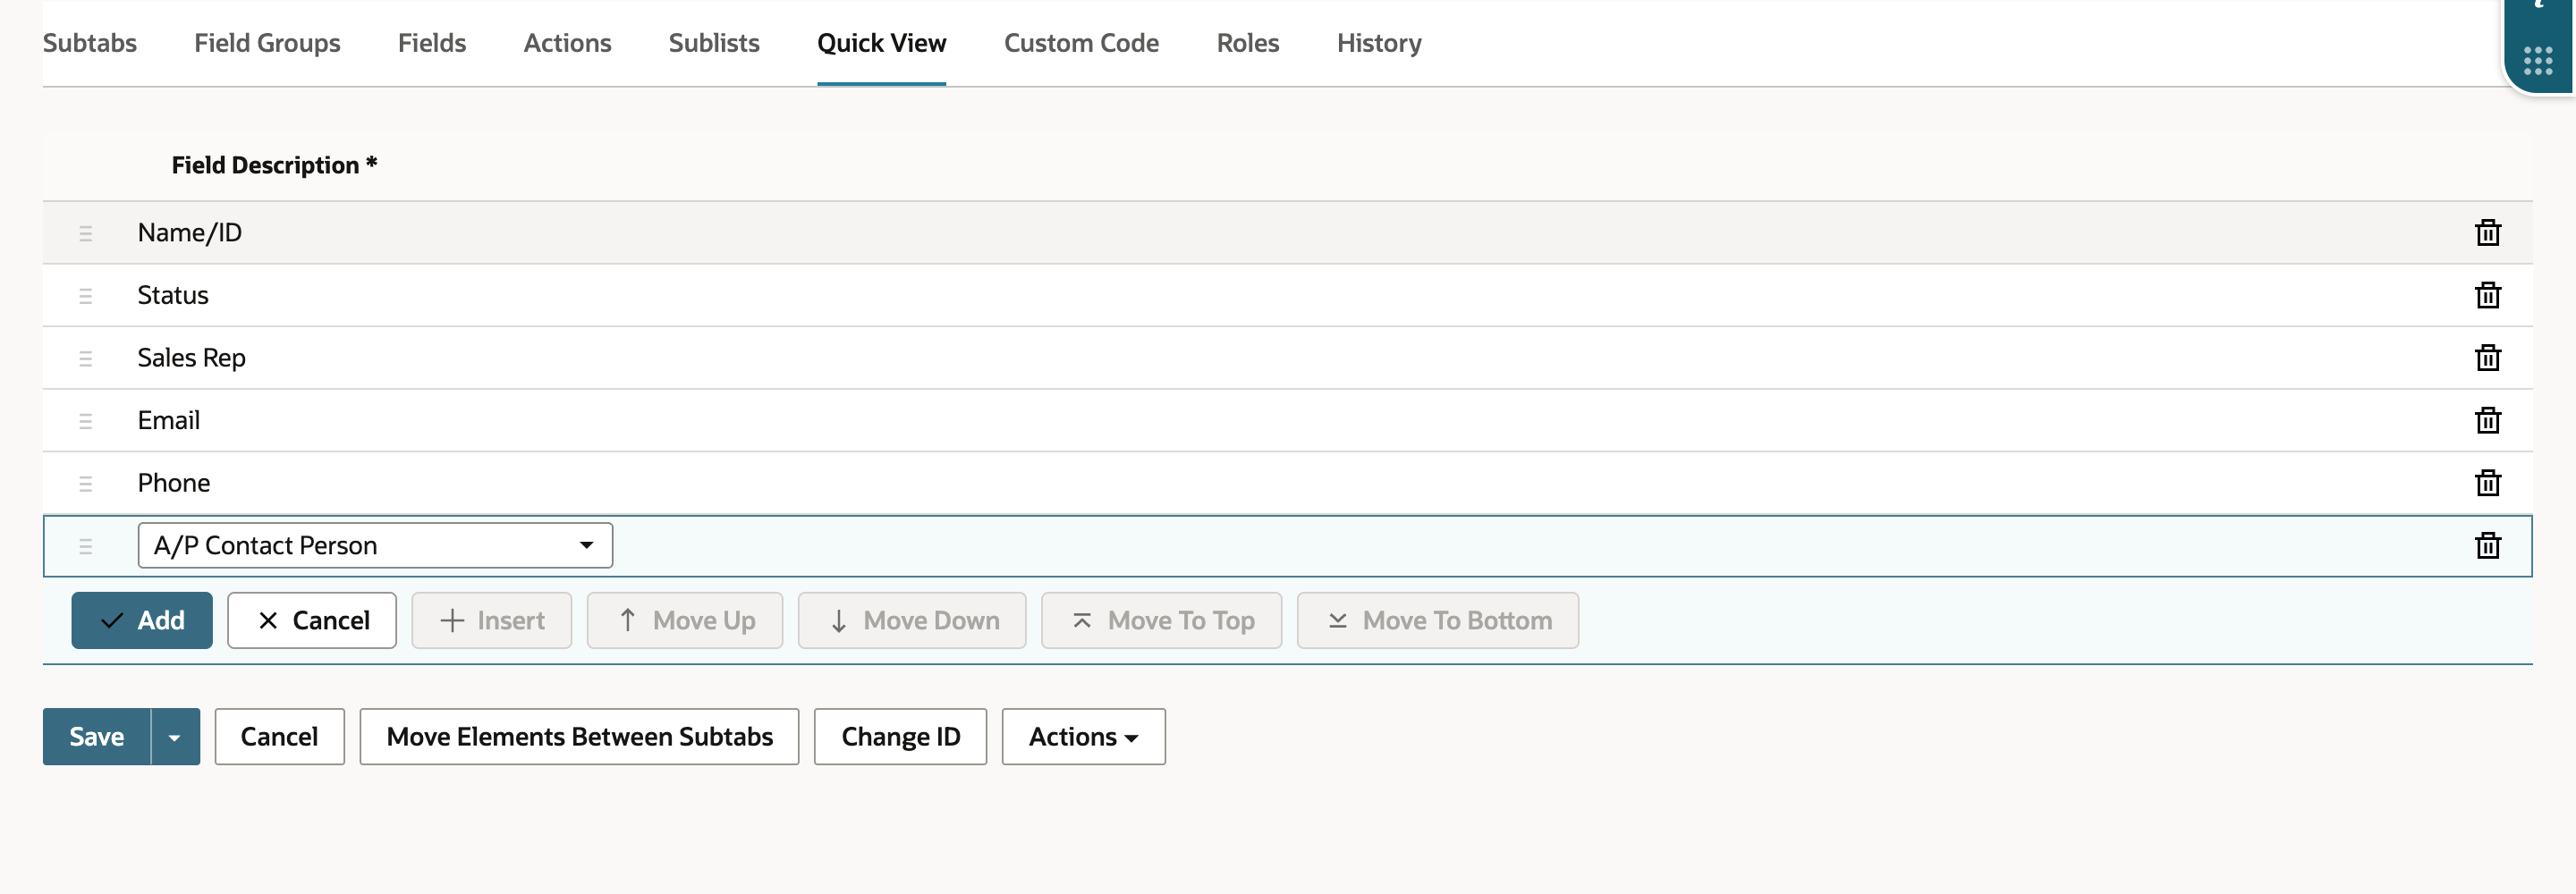Select the Name/ID field row text

click(x=190, y=232)
